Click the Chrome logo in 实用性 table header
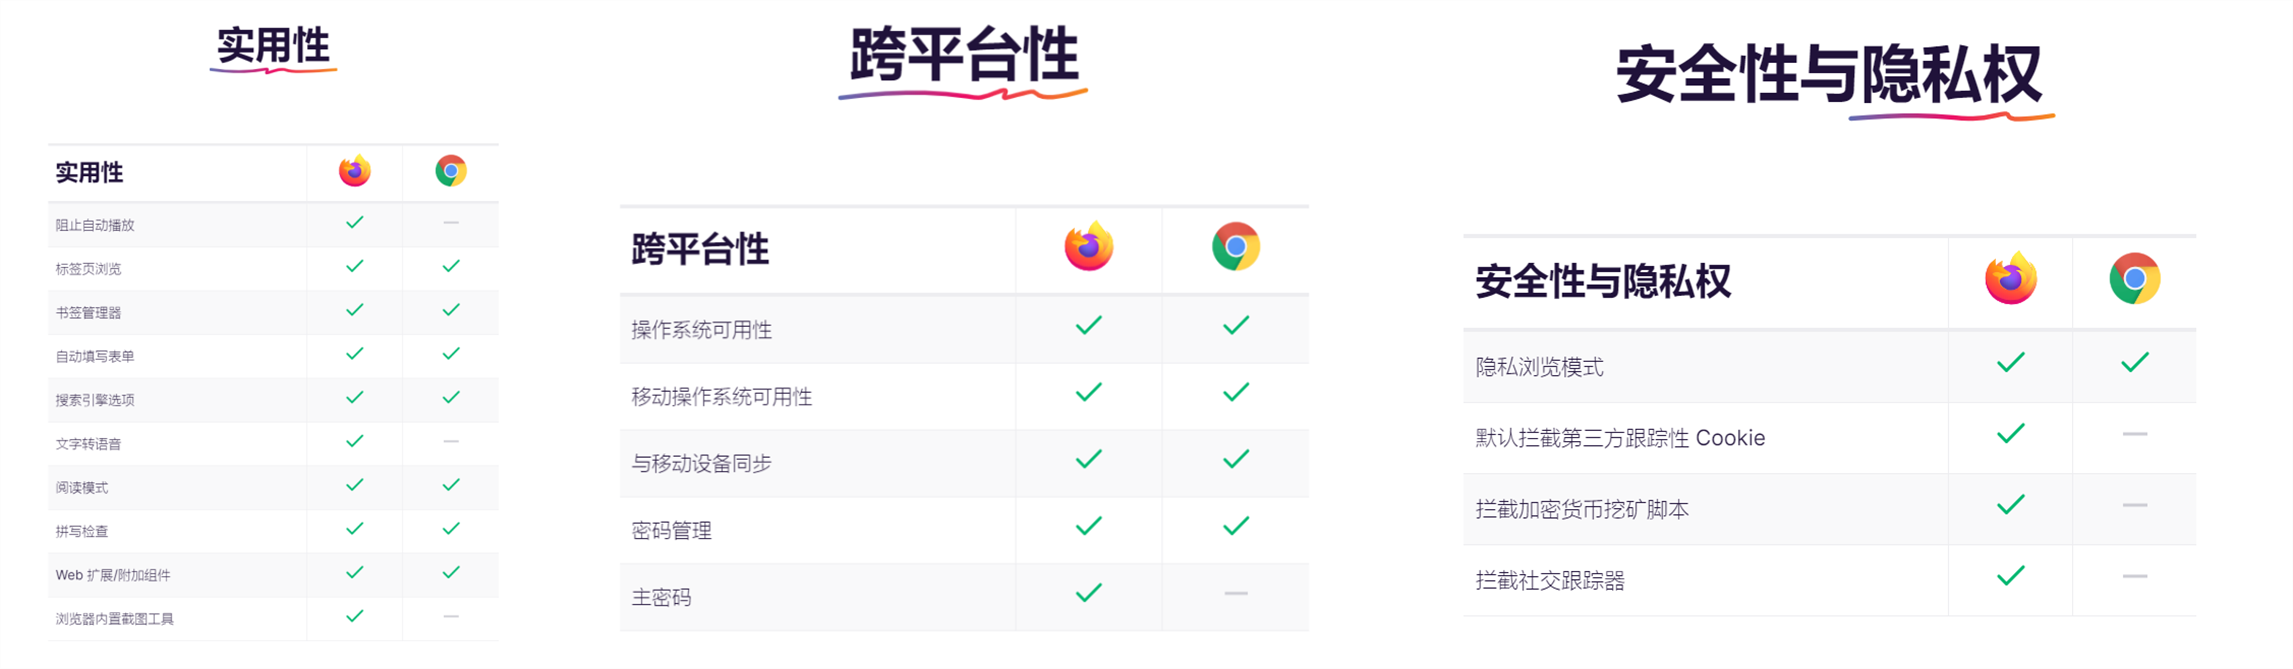This screenshot has width=2293, height=669. point(451,171)
